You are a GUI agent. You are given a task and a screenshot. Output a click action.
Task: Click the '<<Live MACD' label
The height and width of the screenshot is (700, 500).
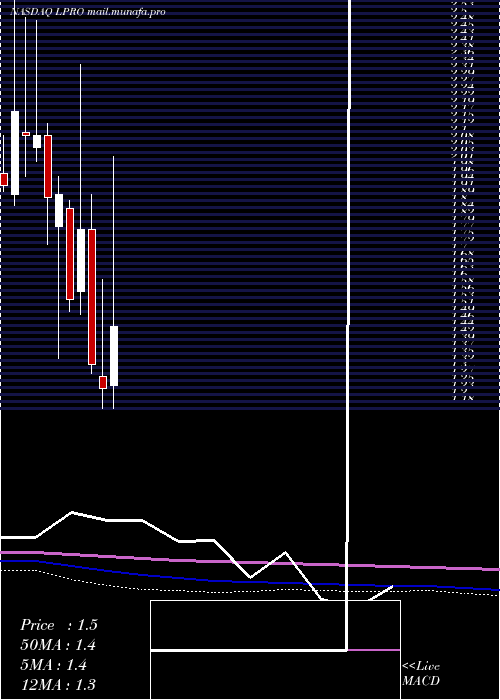(x=421, y=674)
